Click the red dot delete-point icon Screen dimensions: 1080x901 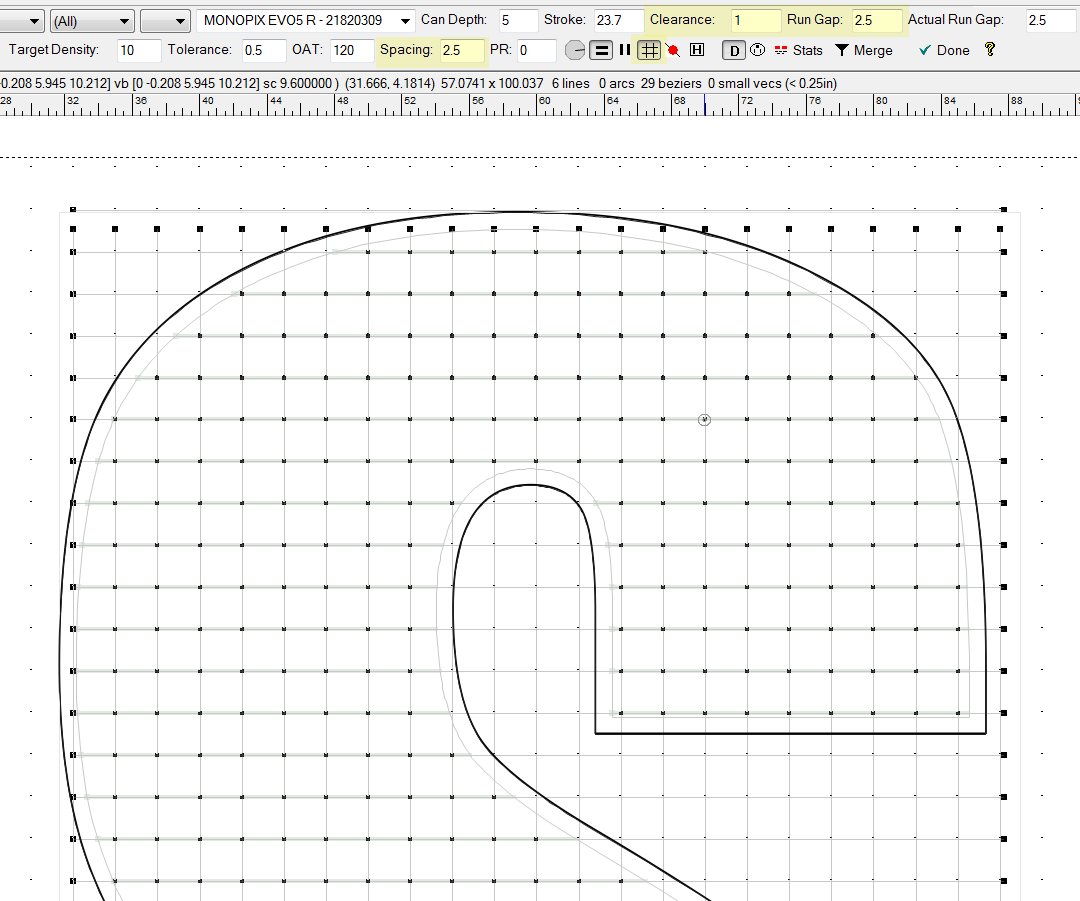[673, 50]
